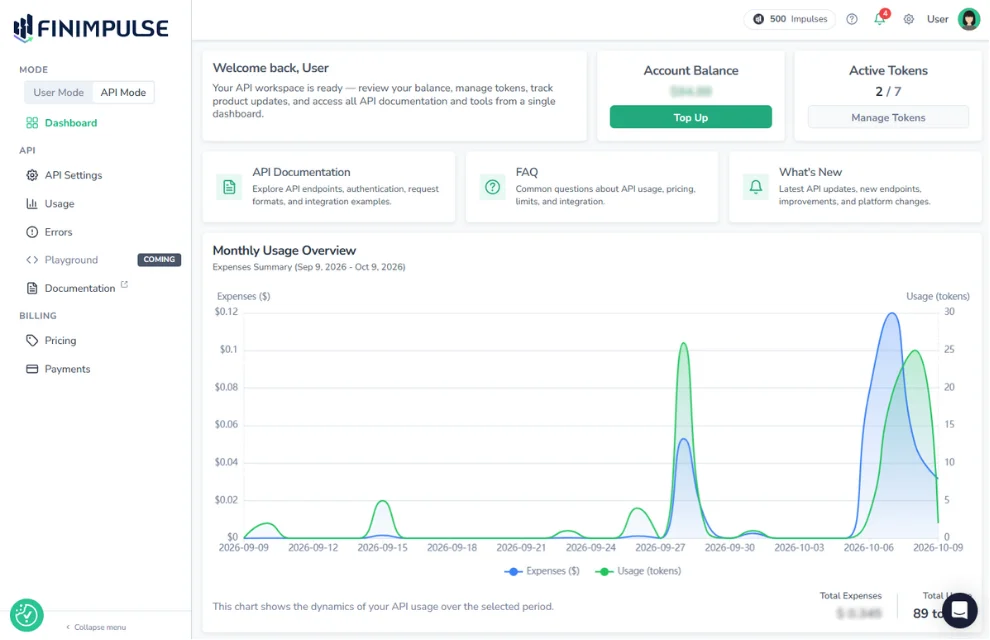Select the Playground menu item
This screenshot has width=990, height=640.
point(71,260)
